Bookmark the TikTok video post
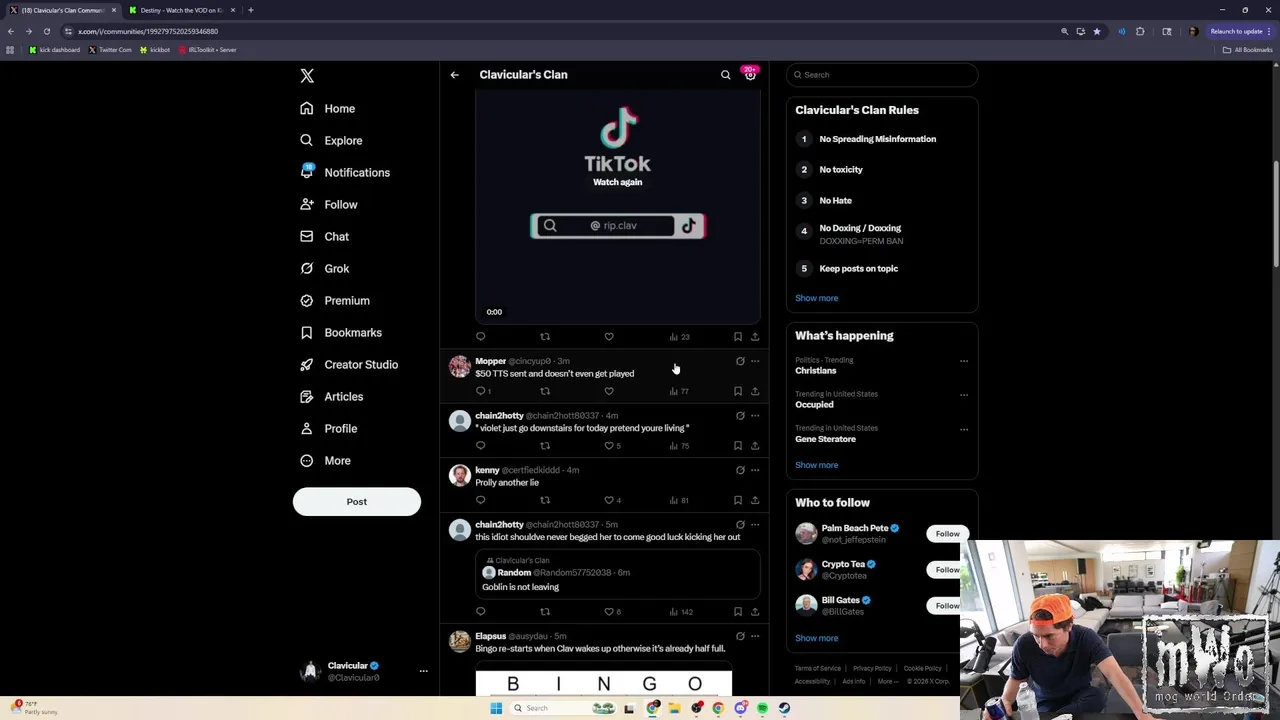This screenshot has height=720, width=1280. coord(738,337)
